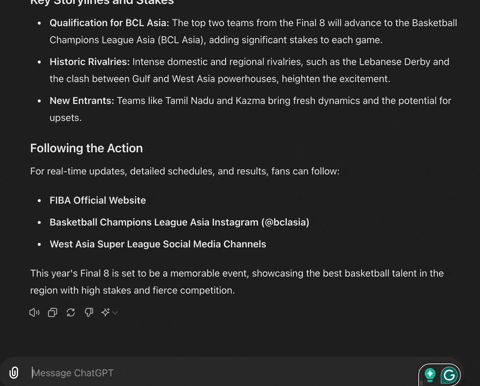
Task: Open the Grammarly G button
Action: 449,375
